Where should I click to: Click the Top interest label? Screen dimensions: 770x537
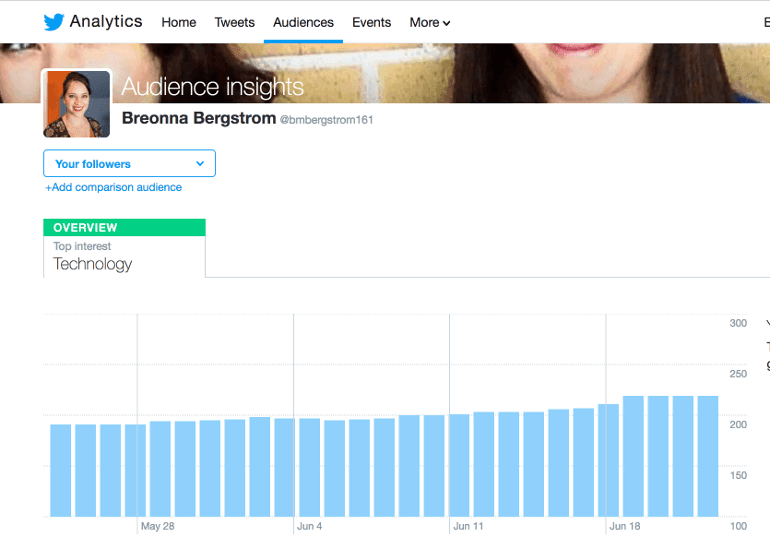82,246
